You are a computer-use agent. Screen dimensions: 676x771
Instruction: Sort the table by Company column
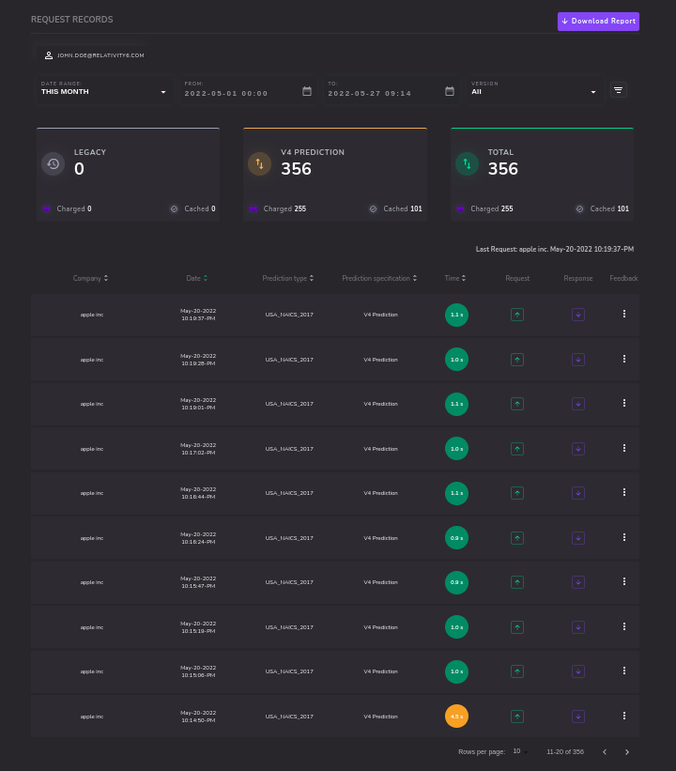pyautogui.click(x=90, y=278)
